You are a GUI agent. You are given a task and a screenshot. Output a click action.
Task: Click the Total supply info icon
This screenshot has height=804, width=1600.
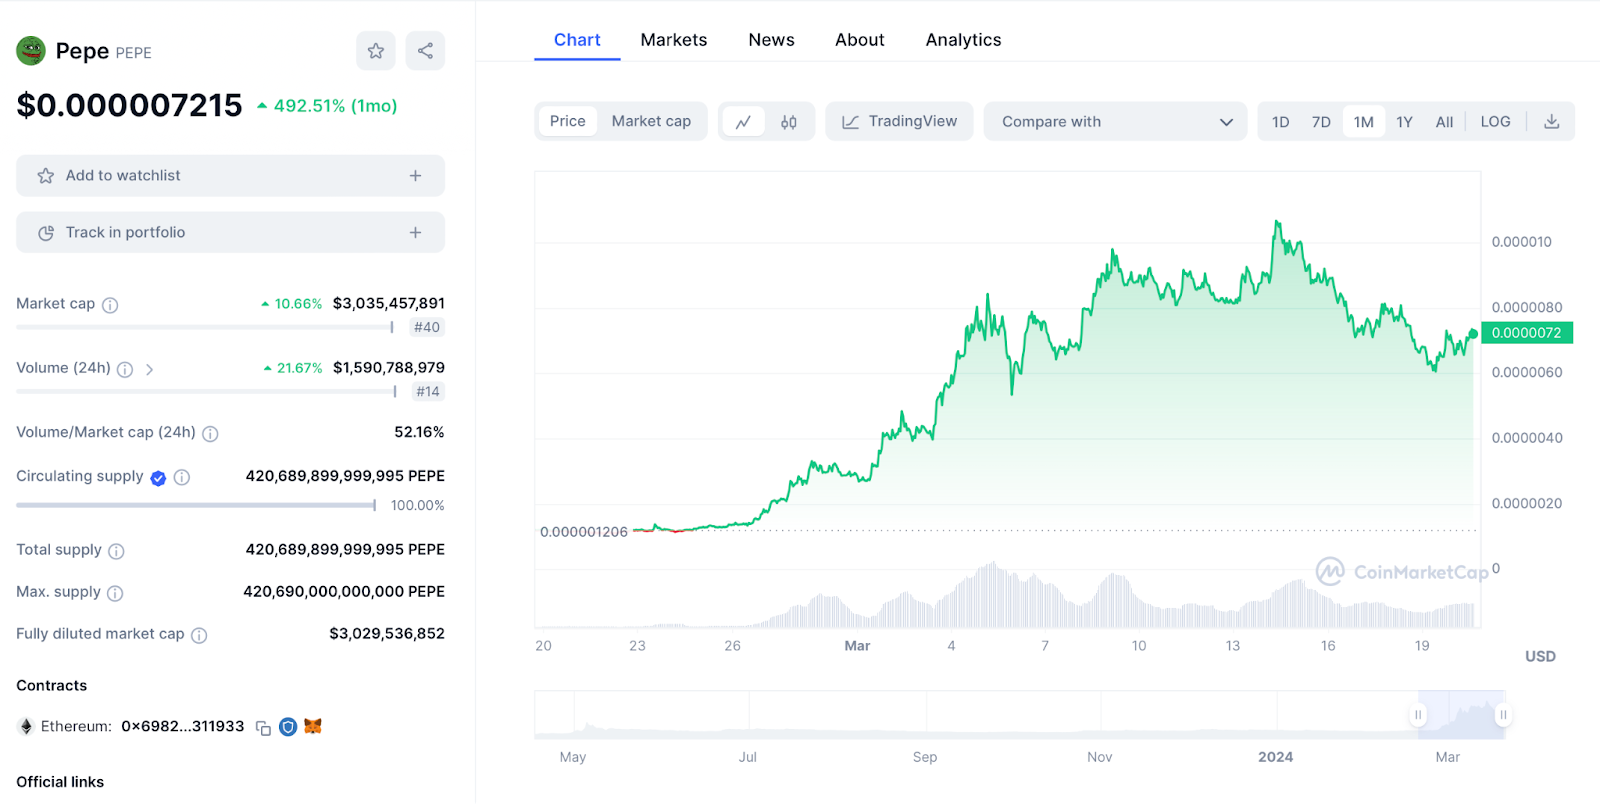(x=116, y=551)
